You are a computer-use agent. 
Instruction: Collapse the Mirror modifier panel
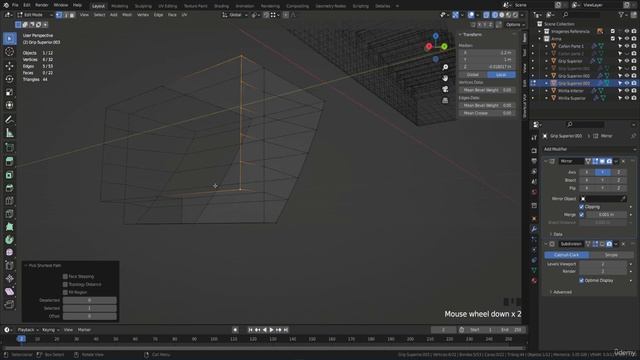(546, 161)
